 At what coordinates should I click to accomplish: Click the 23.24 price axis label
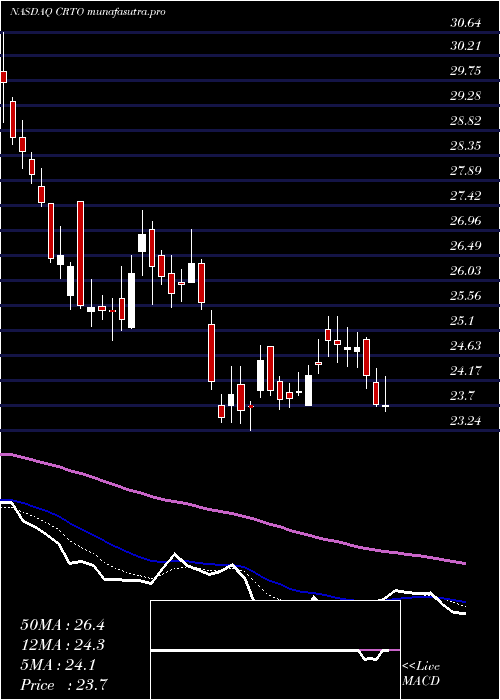click(466, 421)
